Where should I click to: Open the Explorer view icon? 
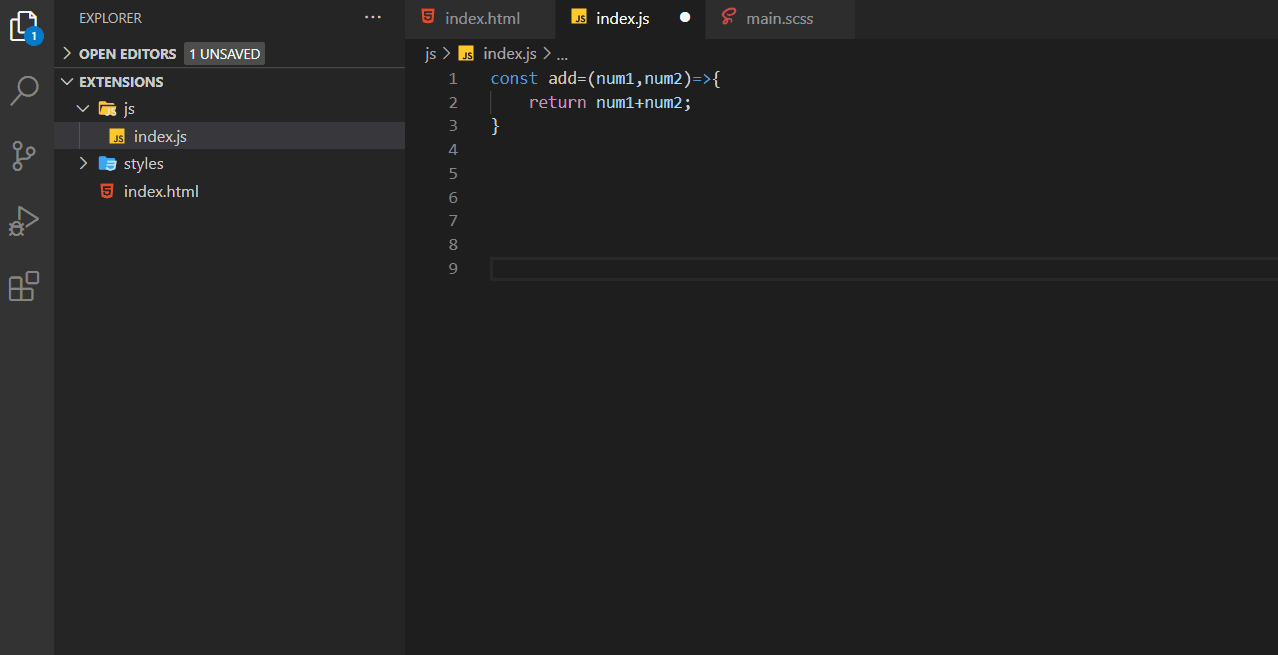[24, 25]
